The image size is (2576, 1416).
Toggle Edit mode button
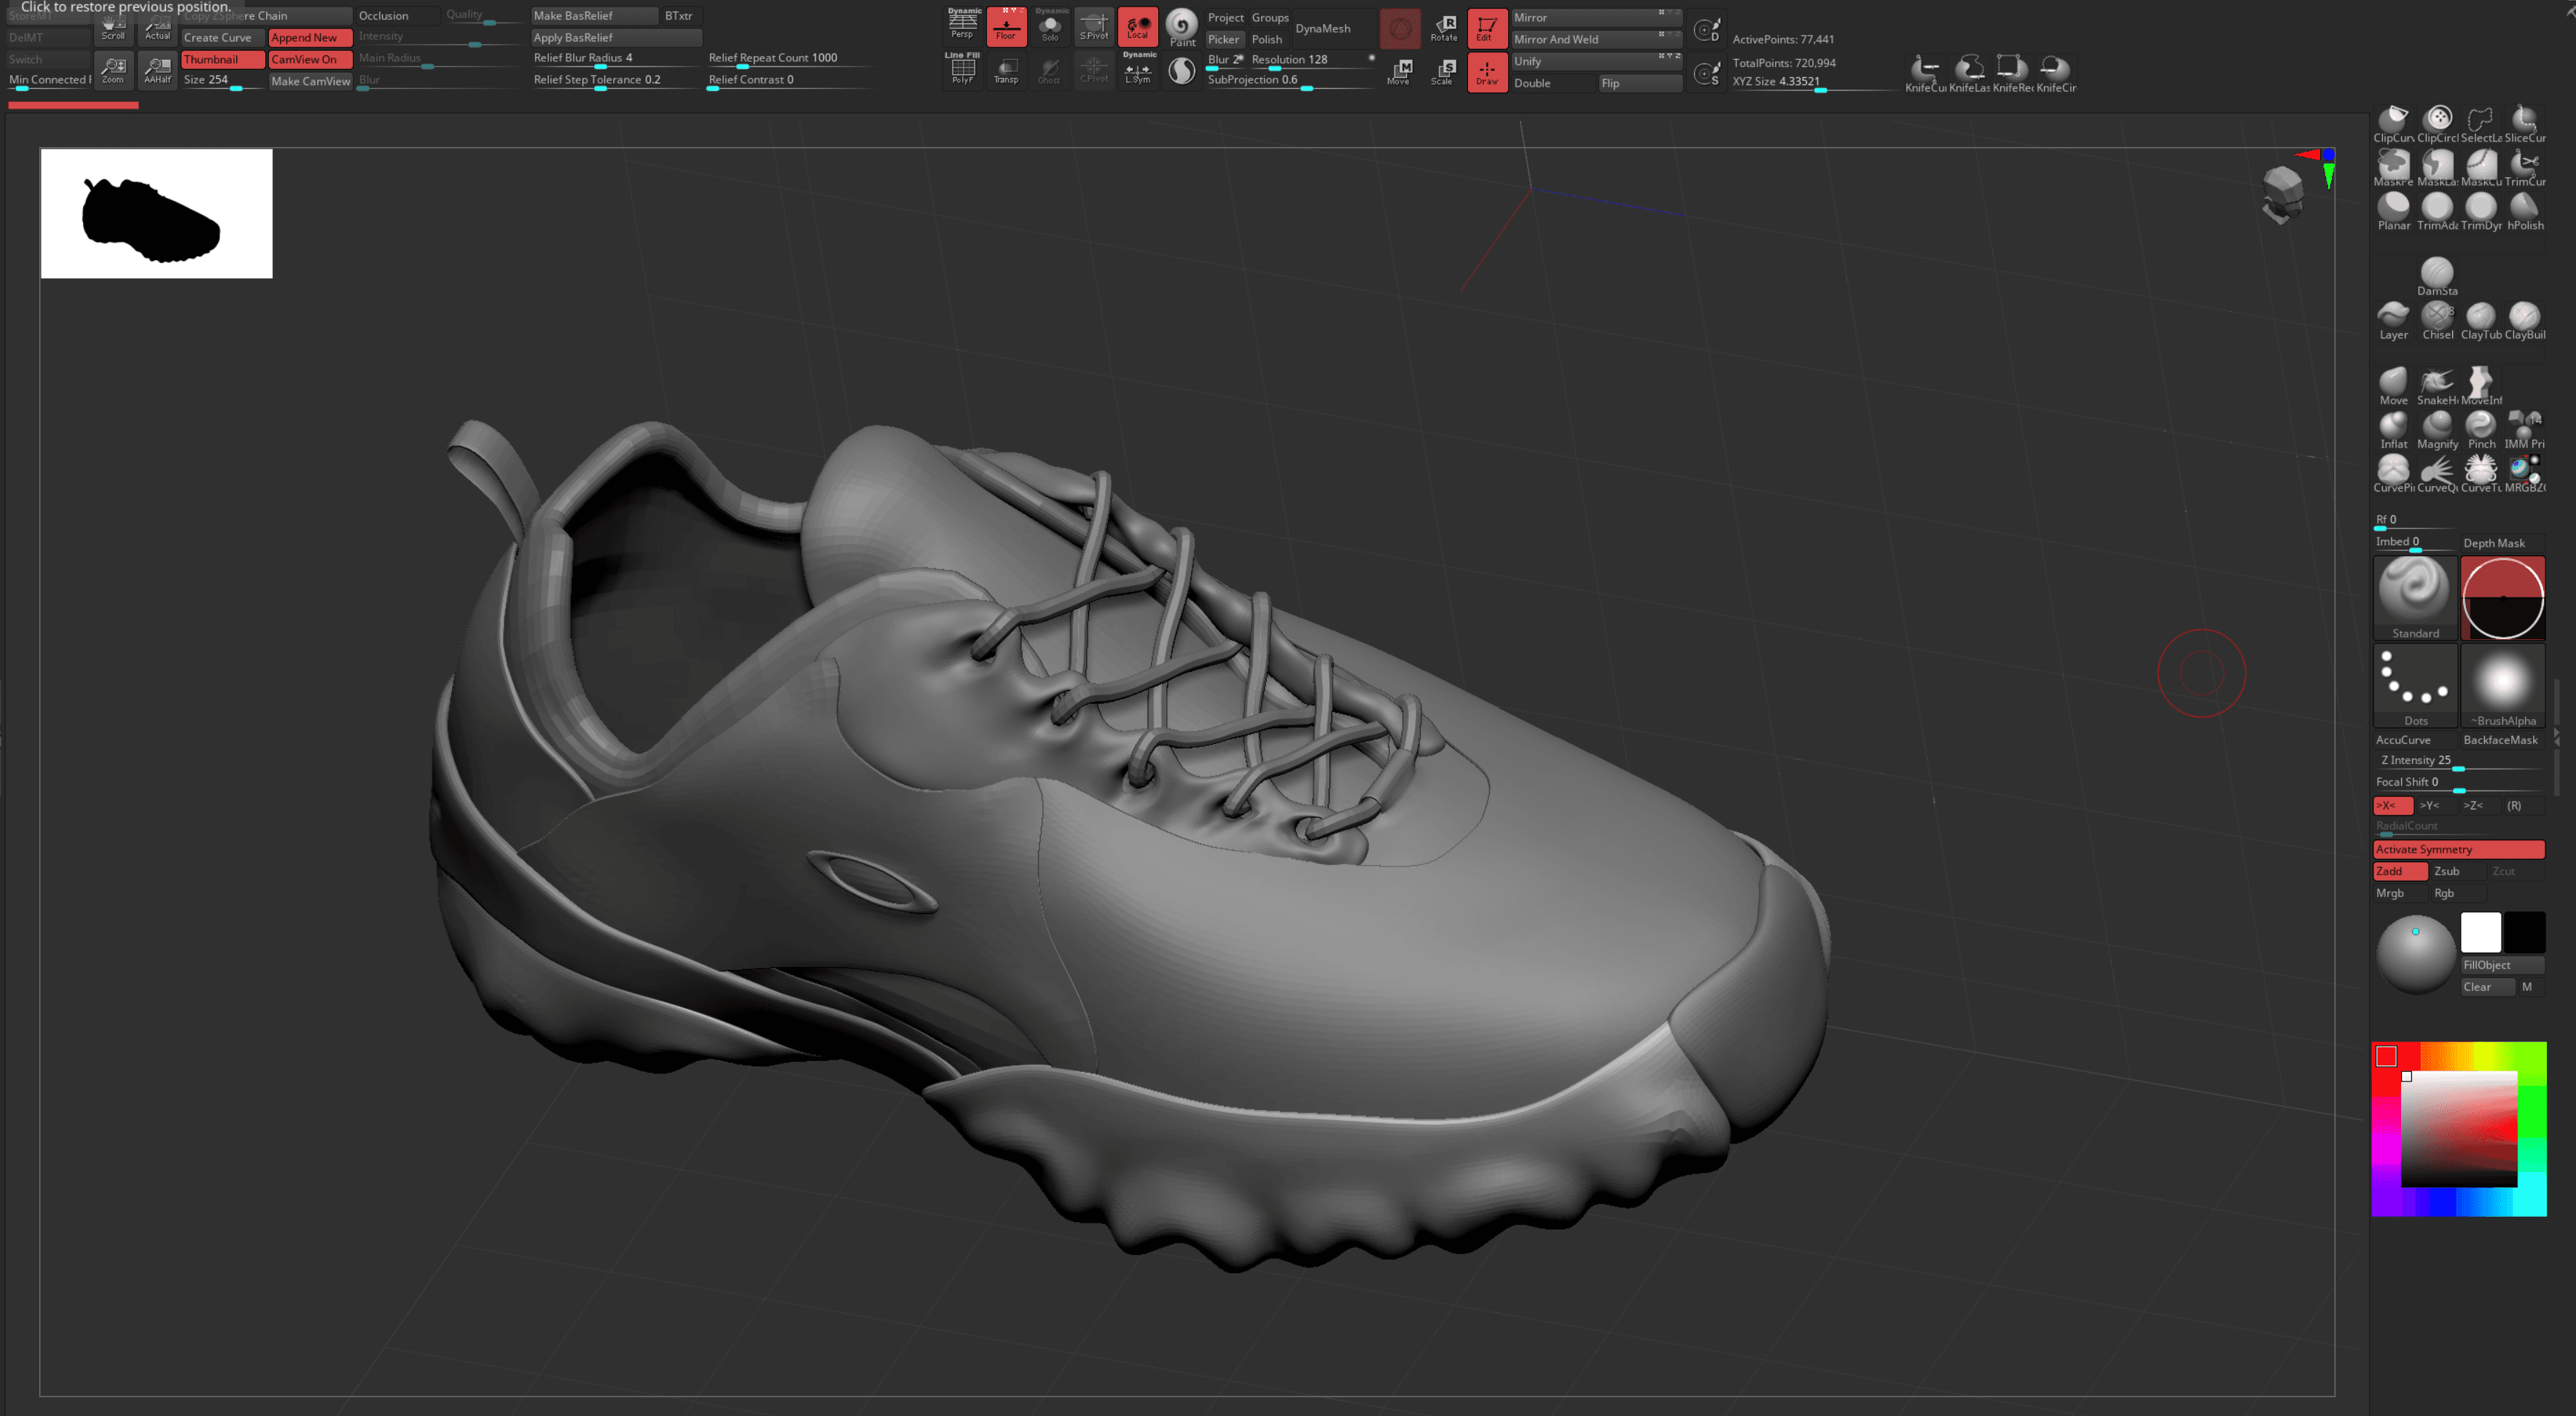(x=1487, y=27)
